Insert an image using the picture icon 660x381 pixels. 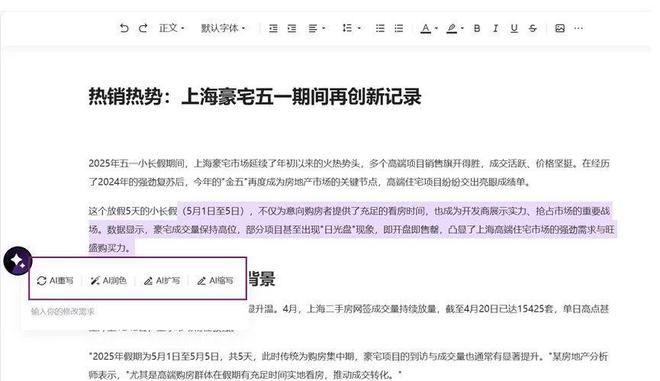(560, 28)
